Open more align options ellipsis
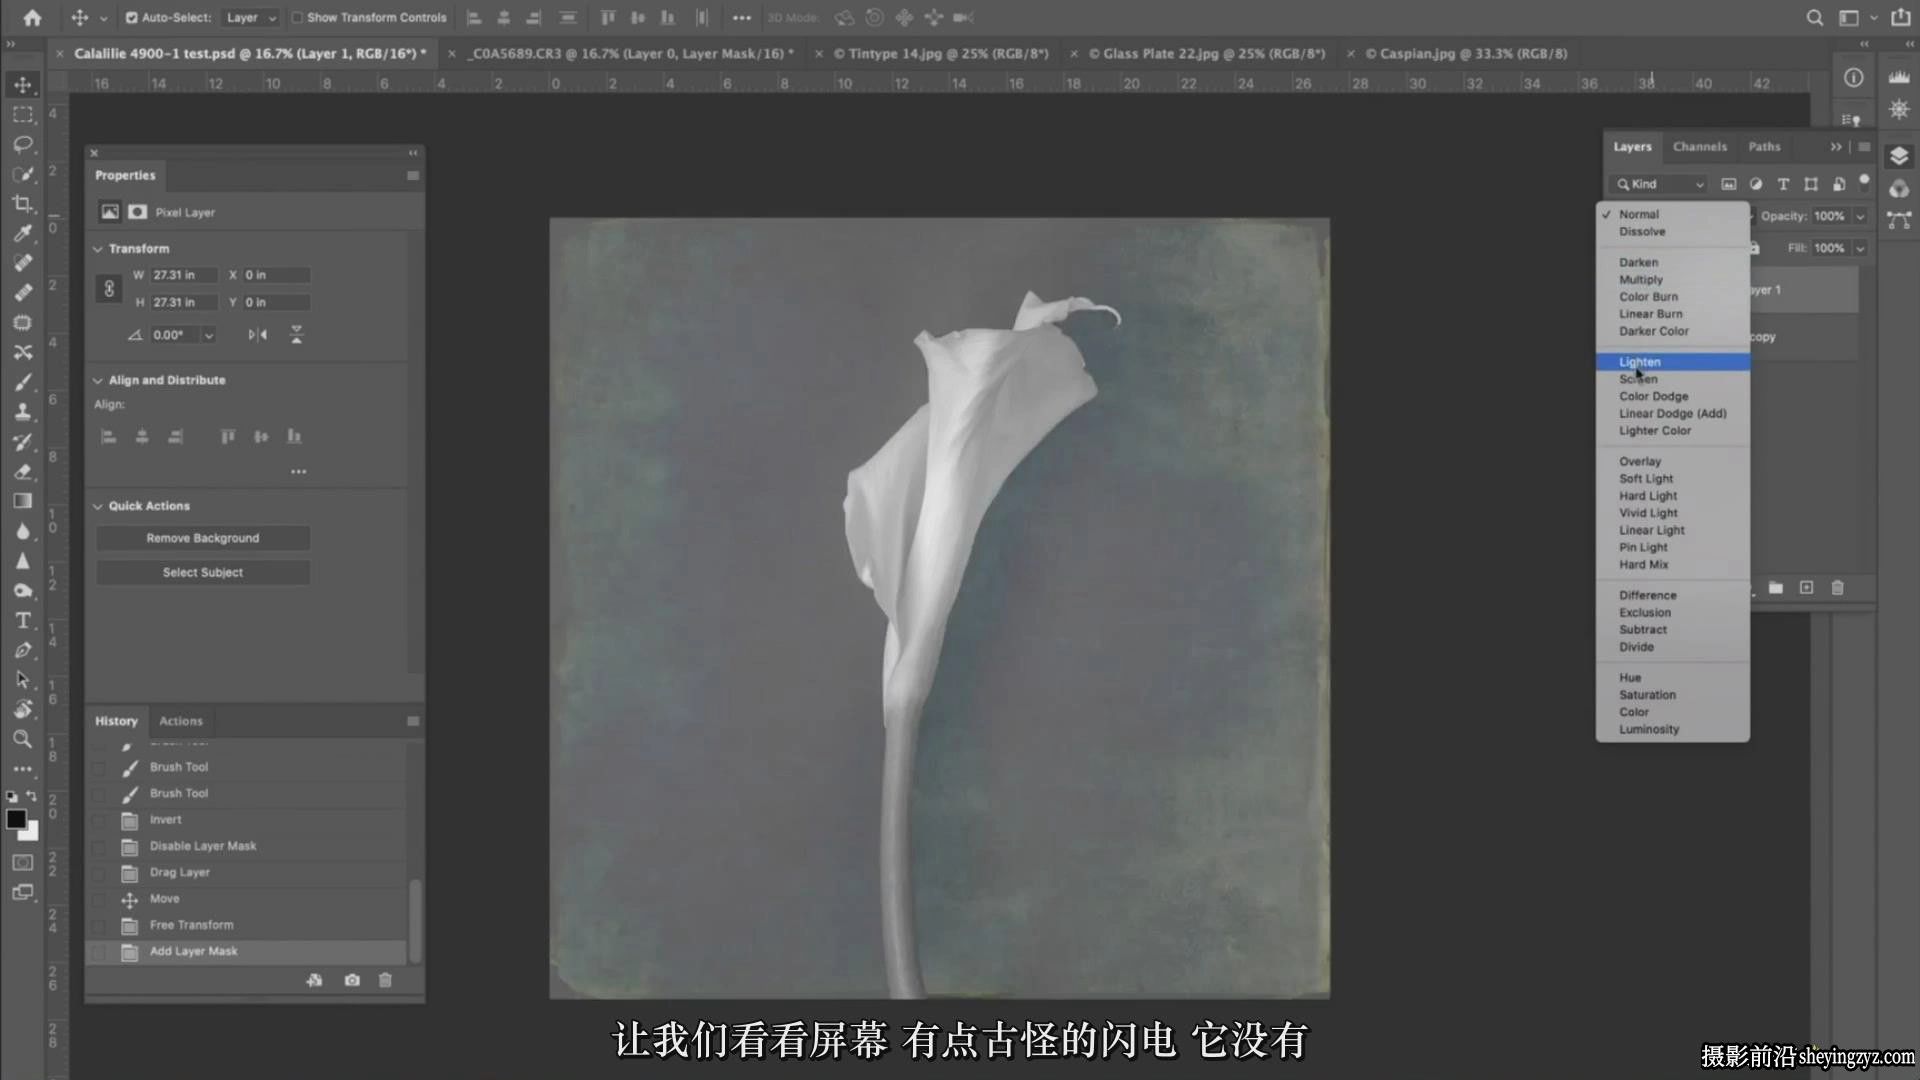The height and width of the screenshot is (1080, 1920). tap(299, 472)
